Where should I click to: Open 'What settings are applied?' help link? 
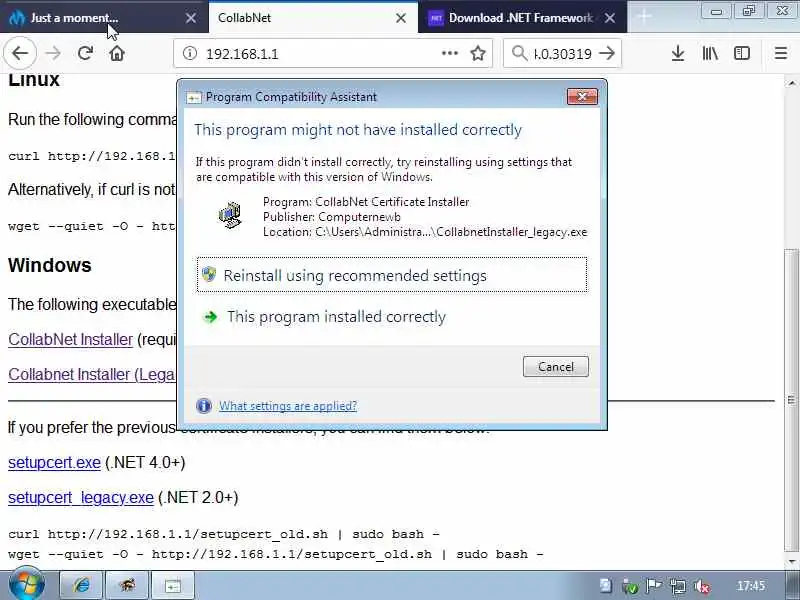pyautogui.click(x=288, y=406)
